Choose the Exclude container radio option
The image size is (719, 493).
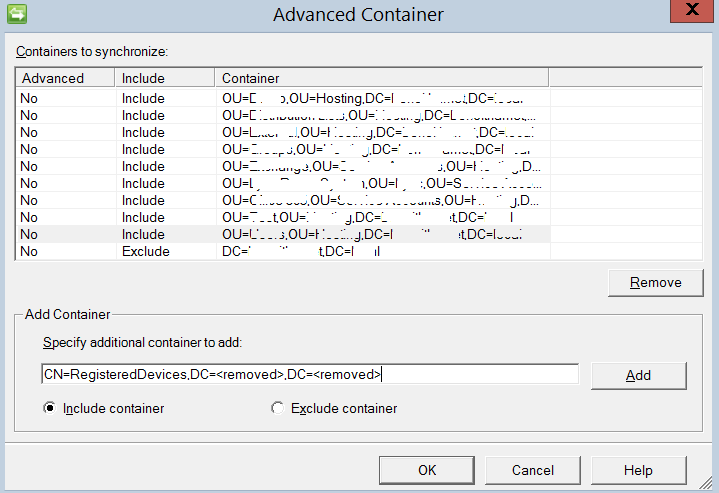coord(277,408)
